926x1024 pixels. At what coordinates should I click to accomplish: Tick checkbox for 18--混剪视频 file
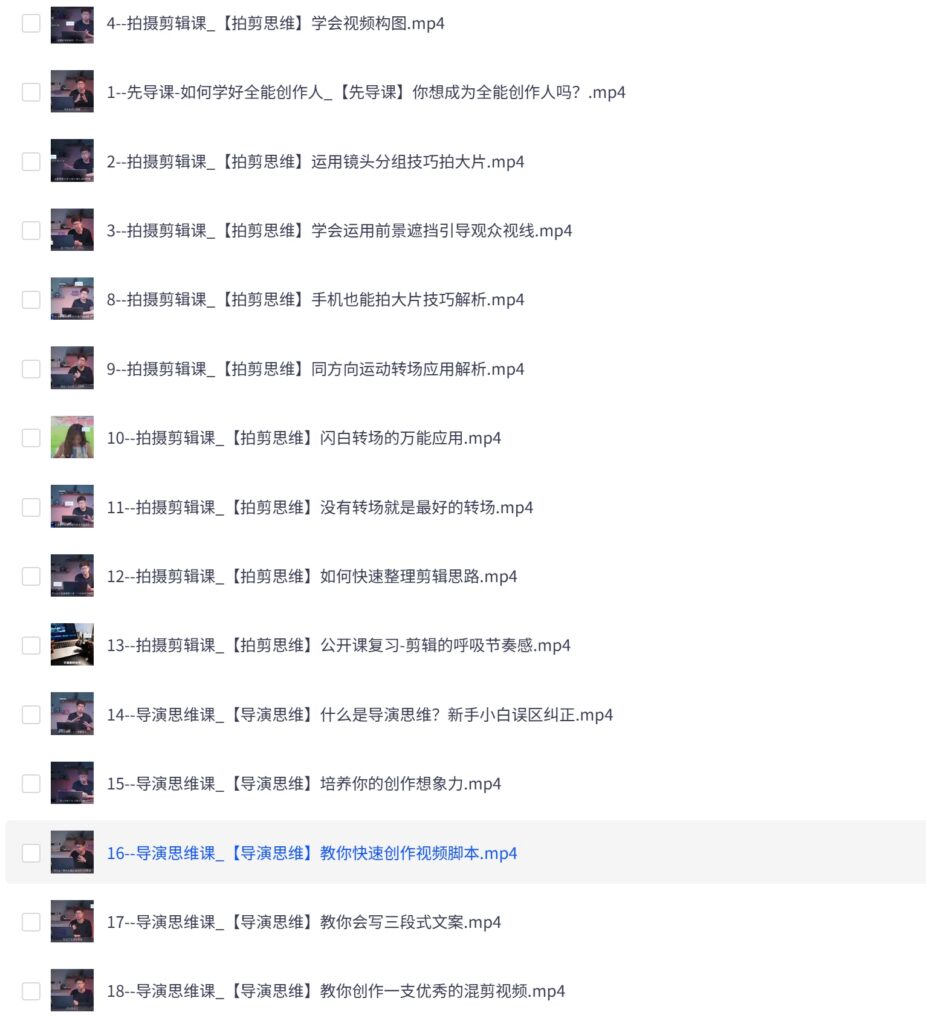[31, 991]
